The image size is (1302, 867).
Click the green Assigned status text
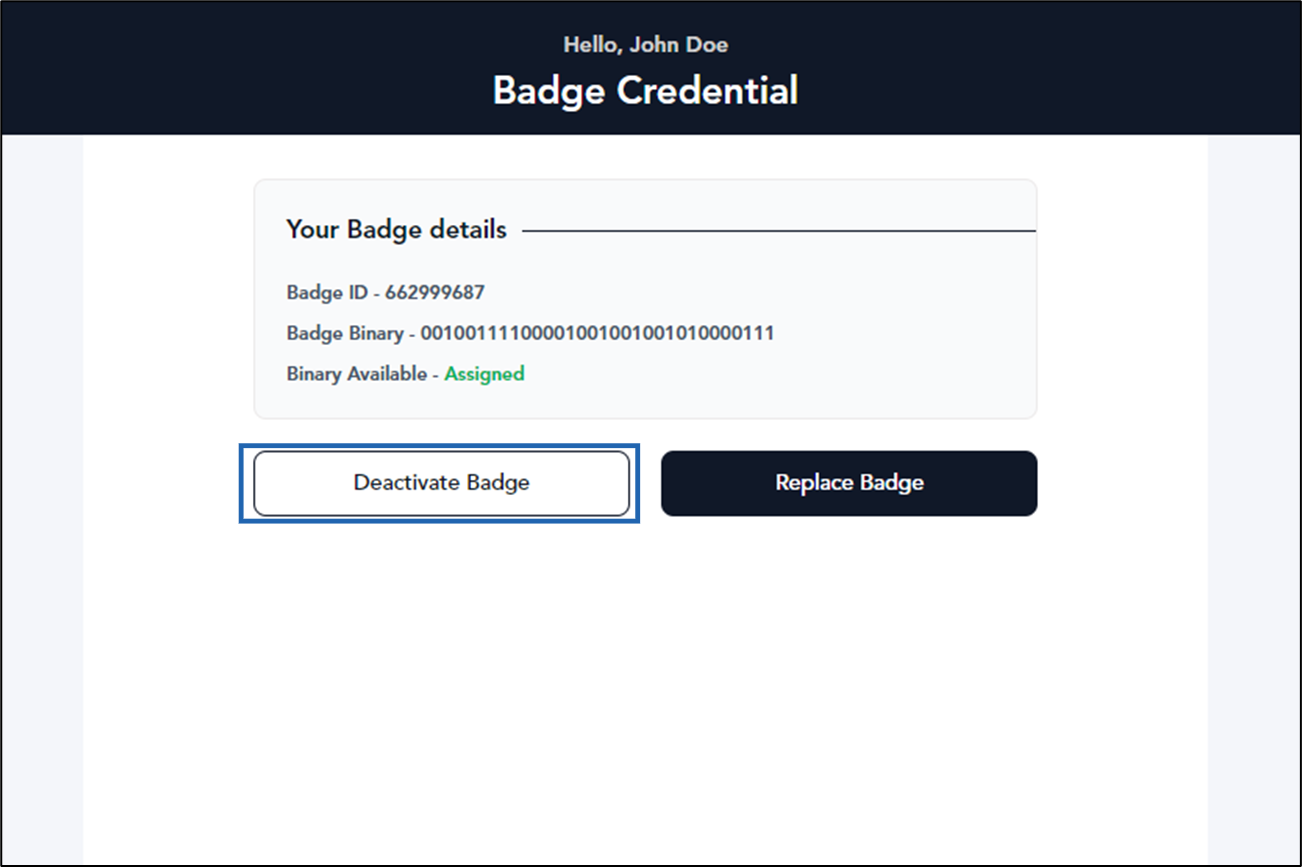[x=485, y=374]
